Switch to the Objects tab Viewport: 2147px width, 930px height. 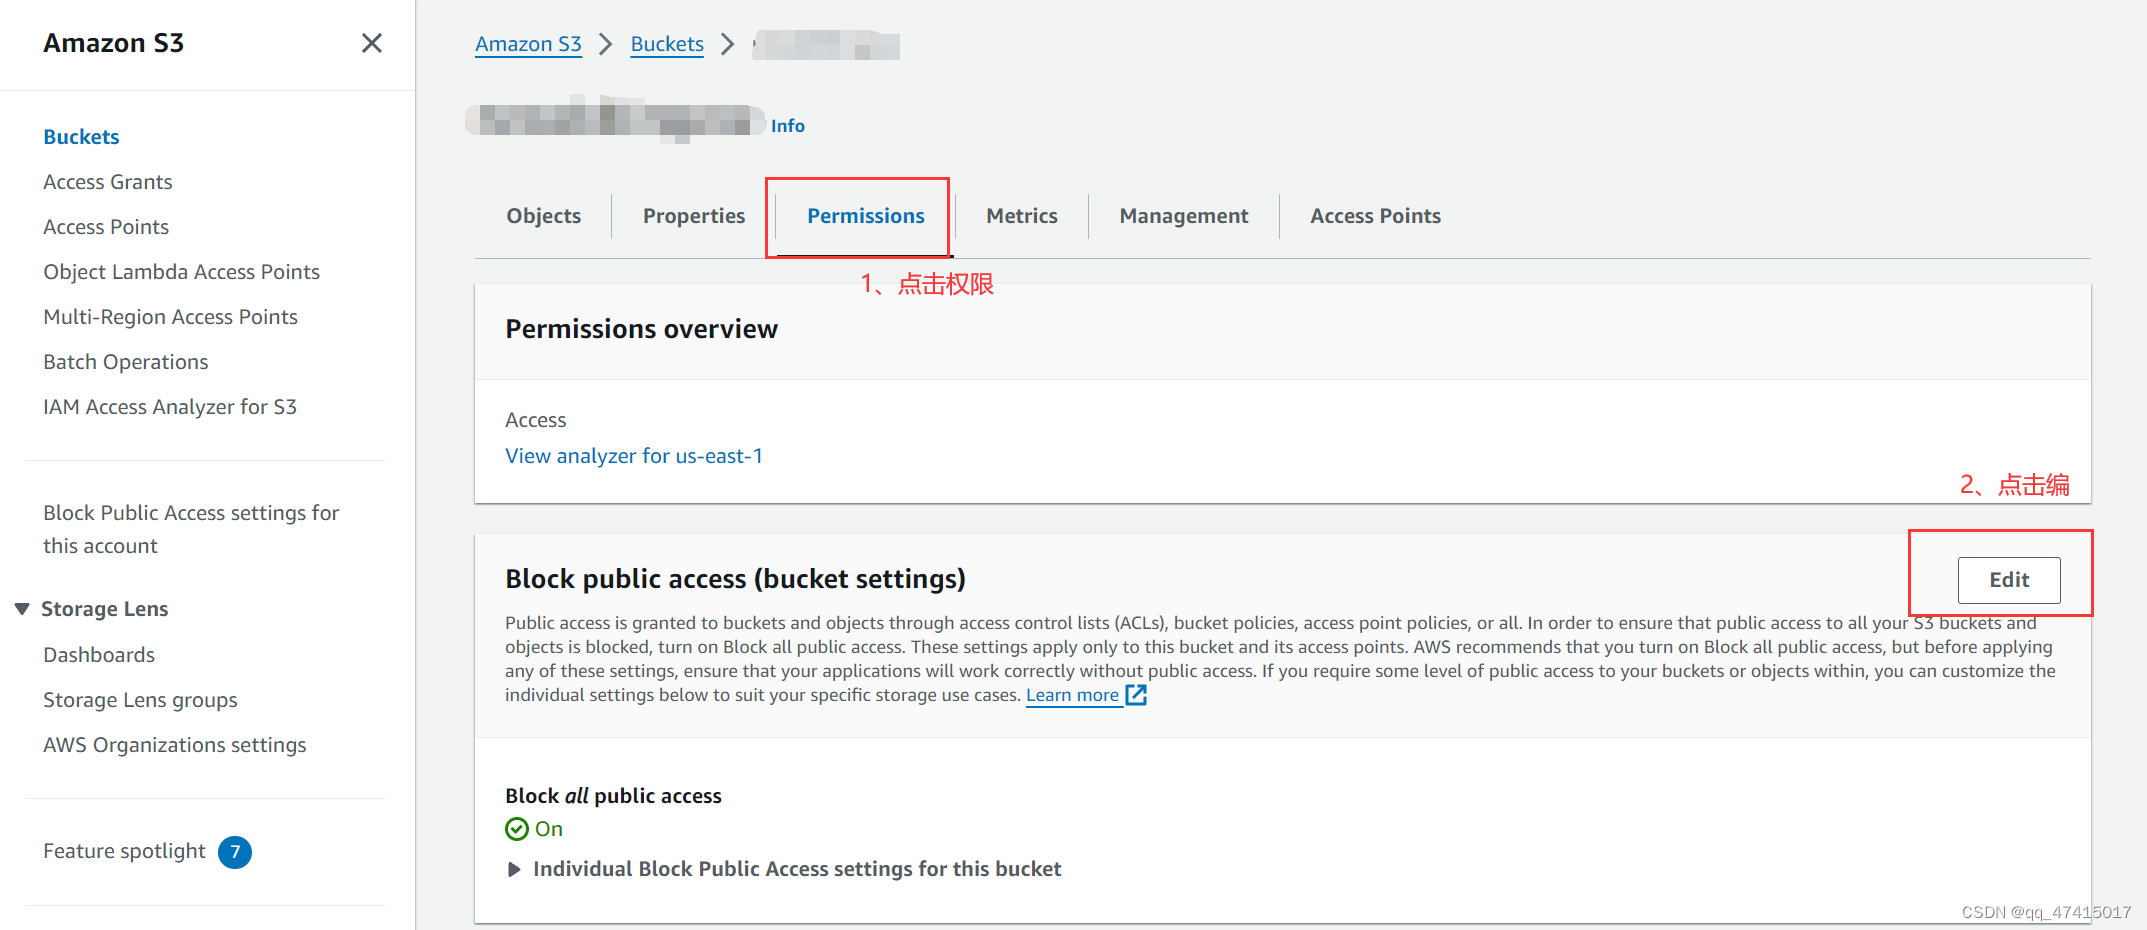[x=543, y=216]
